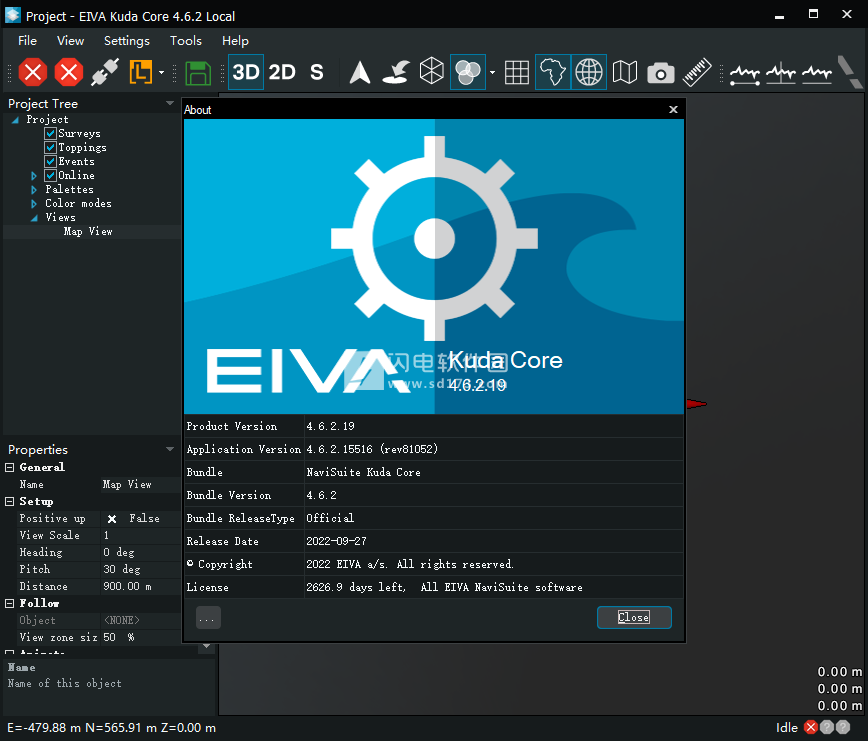The image size is (868, 741).
Task: Expand the Online tree node arrow
Action: [x=34, y=176]
